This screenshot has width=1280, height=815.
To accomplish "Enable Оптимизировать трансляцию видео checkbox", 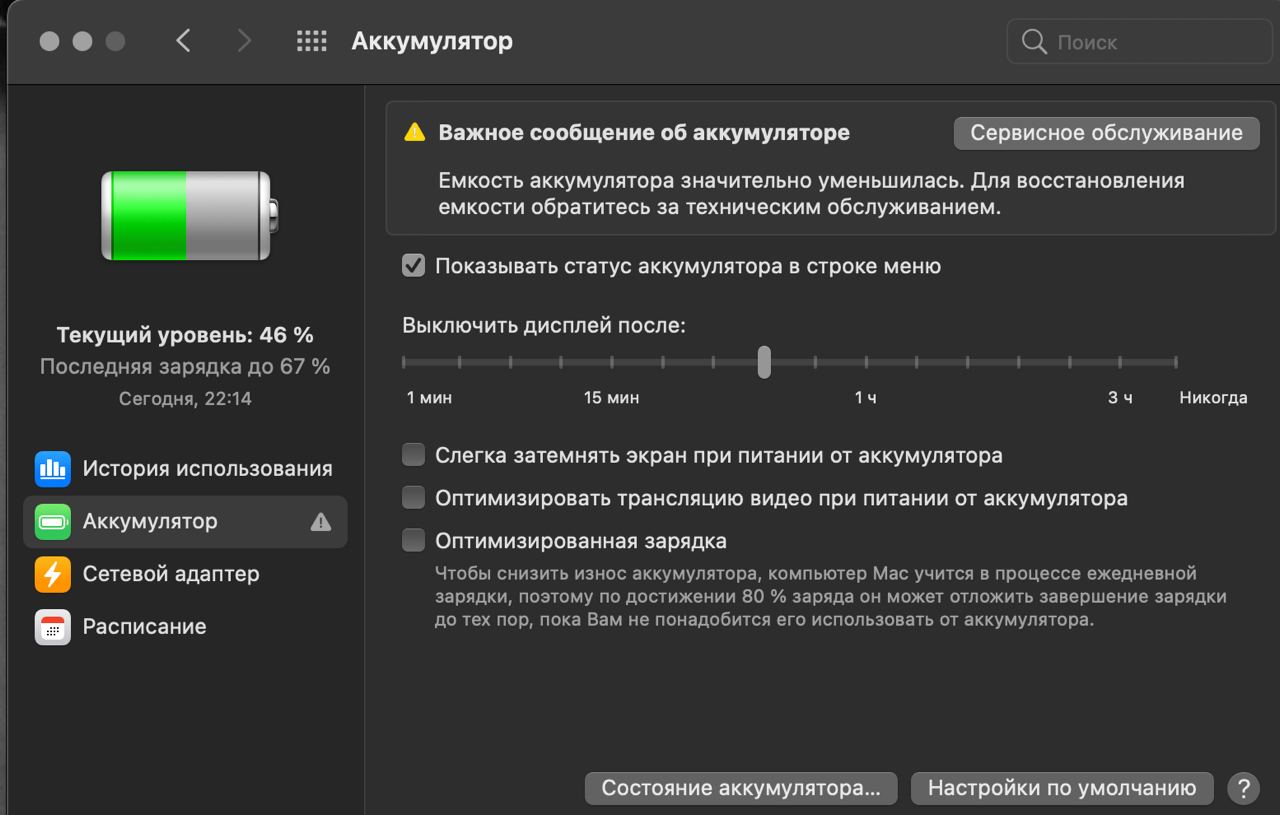I will 413,498.
